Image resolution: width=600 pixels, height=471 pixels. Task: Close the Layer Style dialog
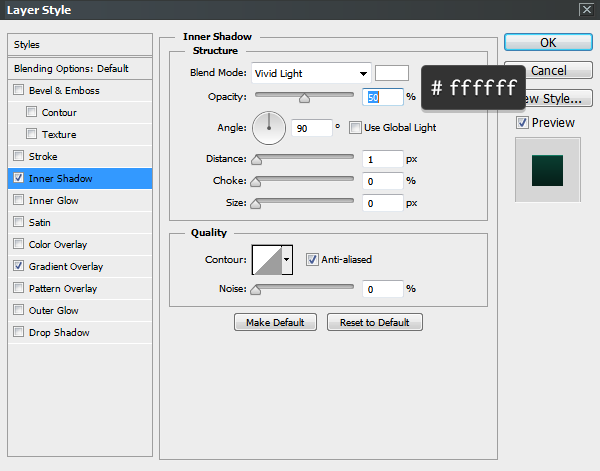tap(585, 9)
